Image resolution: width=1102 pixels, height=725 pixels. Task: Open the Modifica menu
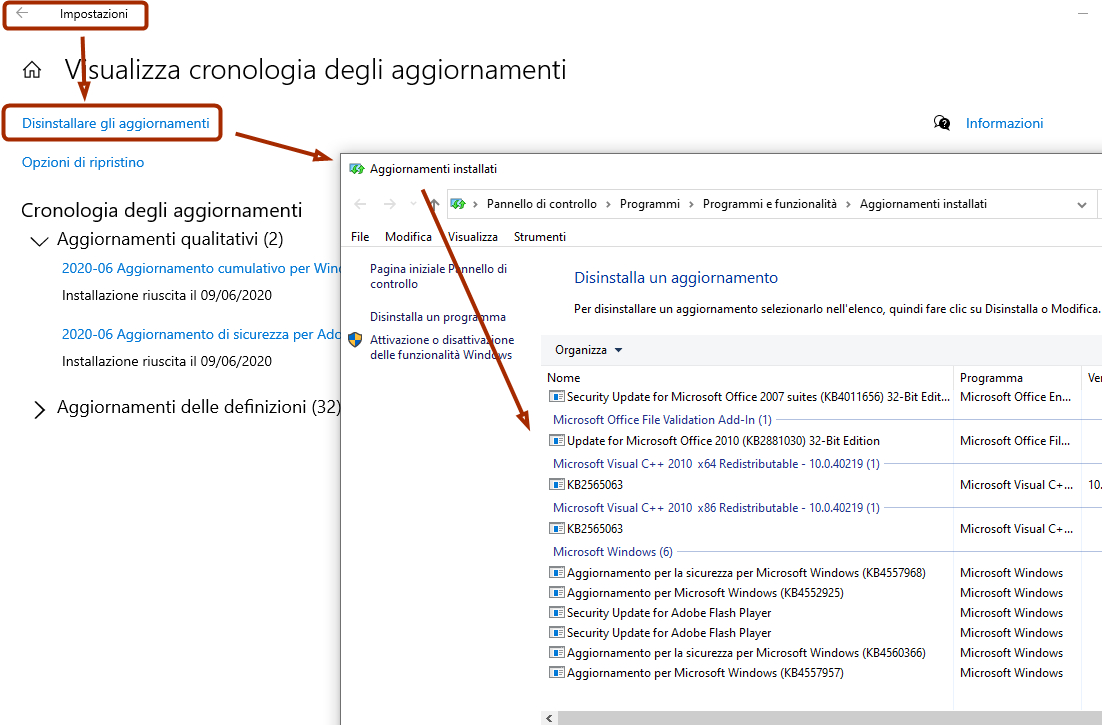(x=408, y=237)
